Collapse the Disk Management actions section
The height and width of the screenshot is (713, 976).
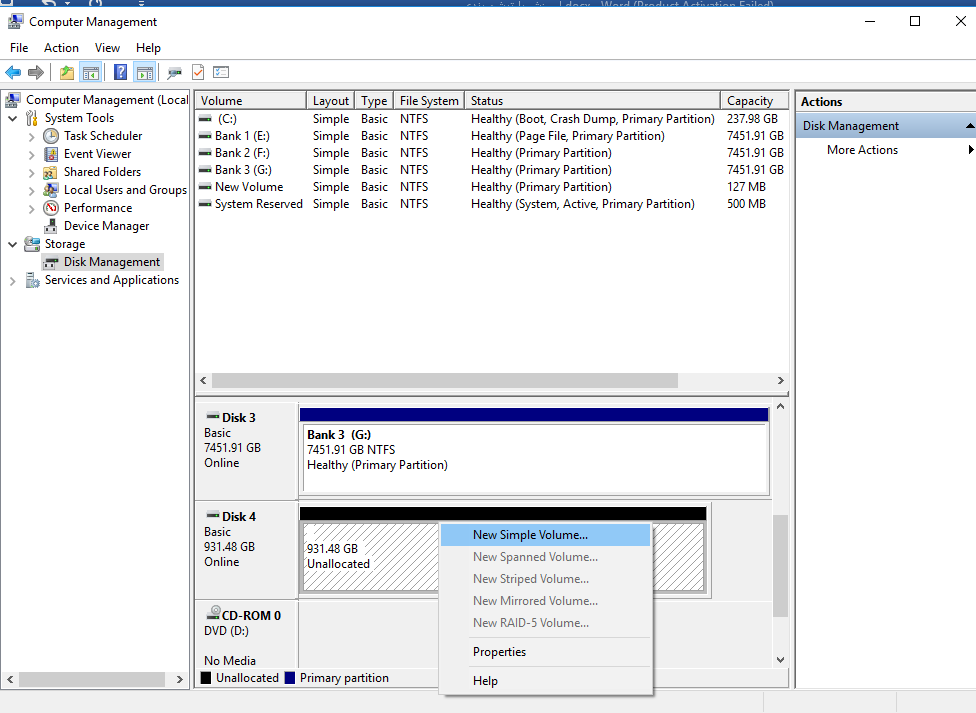tap(969, 126)
